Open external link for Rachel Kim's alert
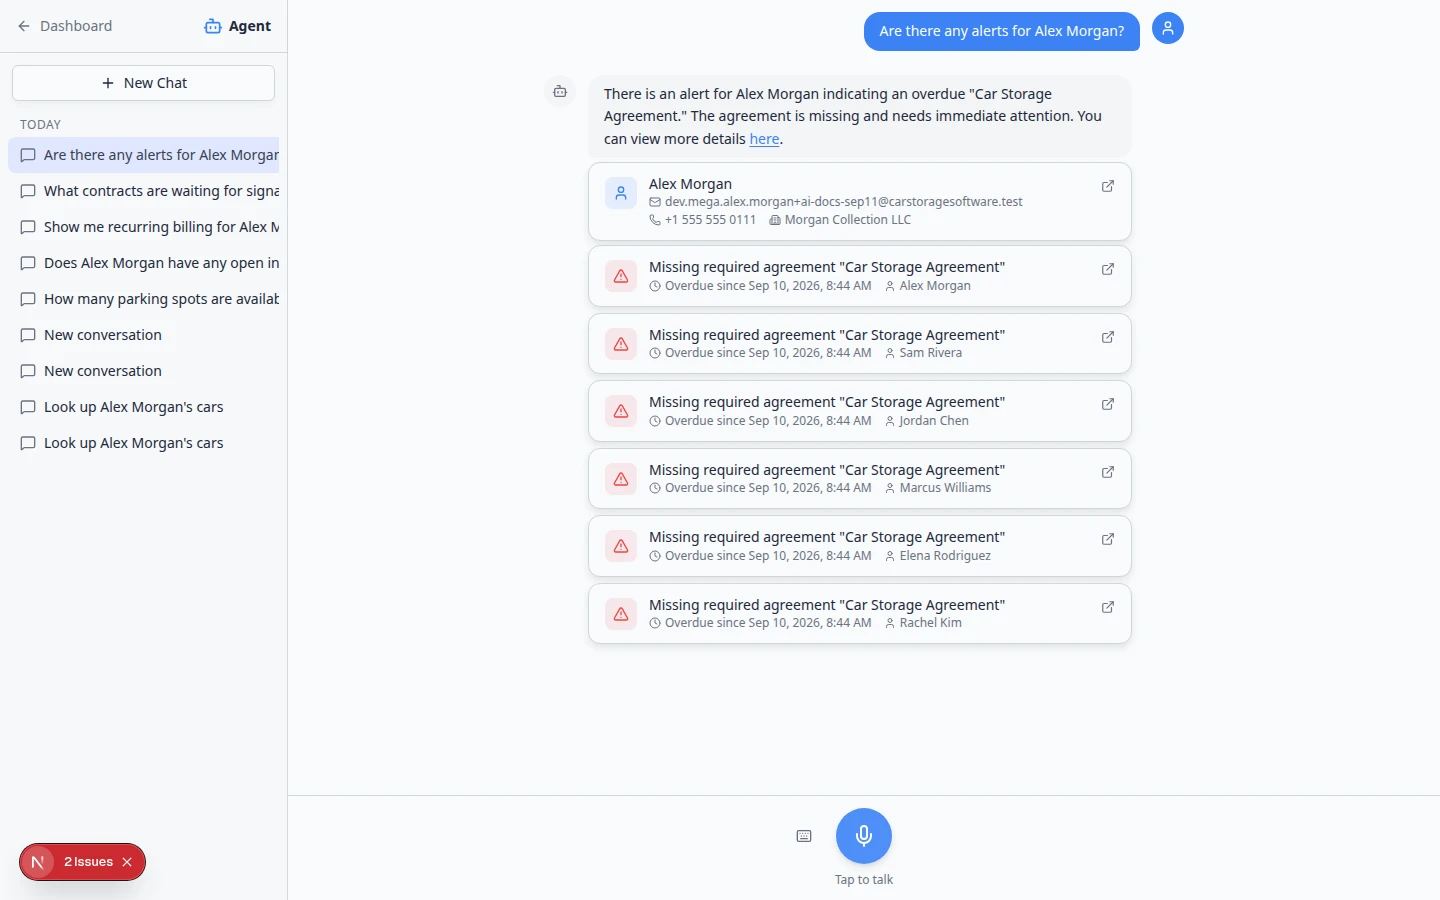Screen dimensions: 1440x900 (x=1108, y=607)
